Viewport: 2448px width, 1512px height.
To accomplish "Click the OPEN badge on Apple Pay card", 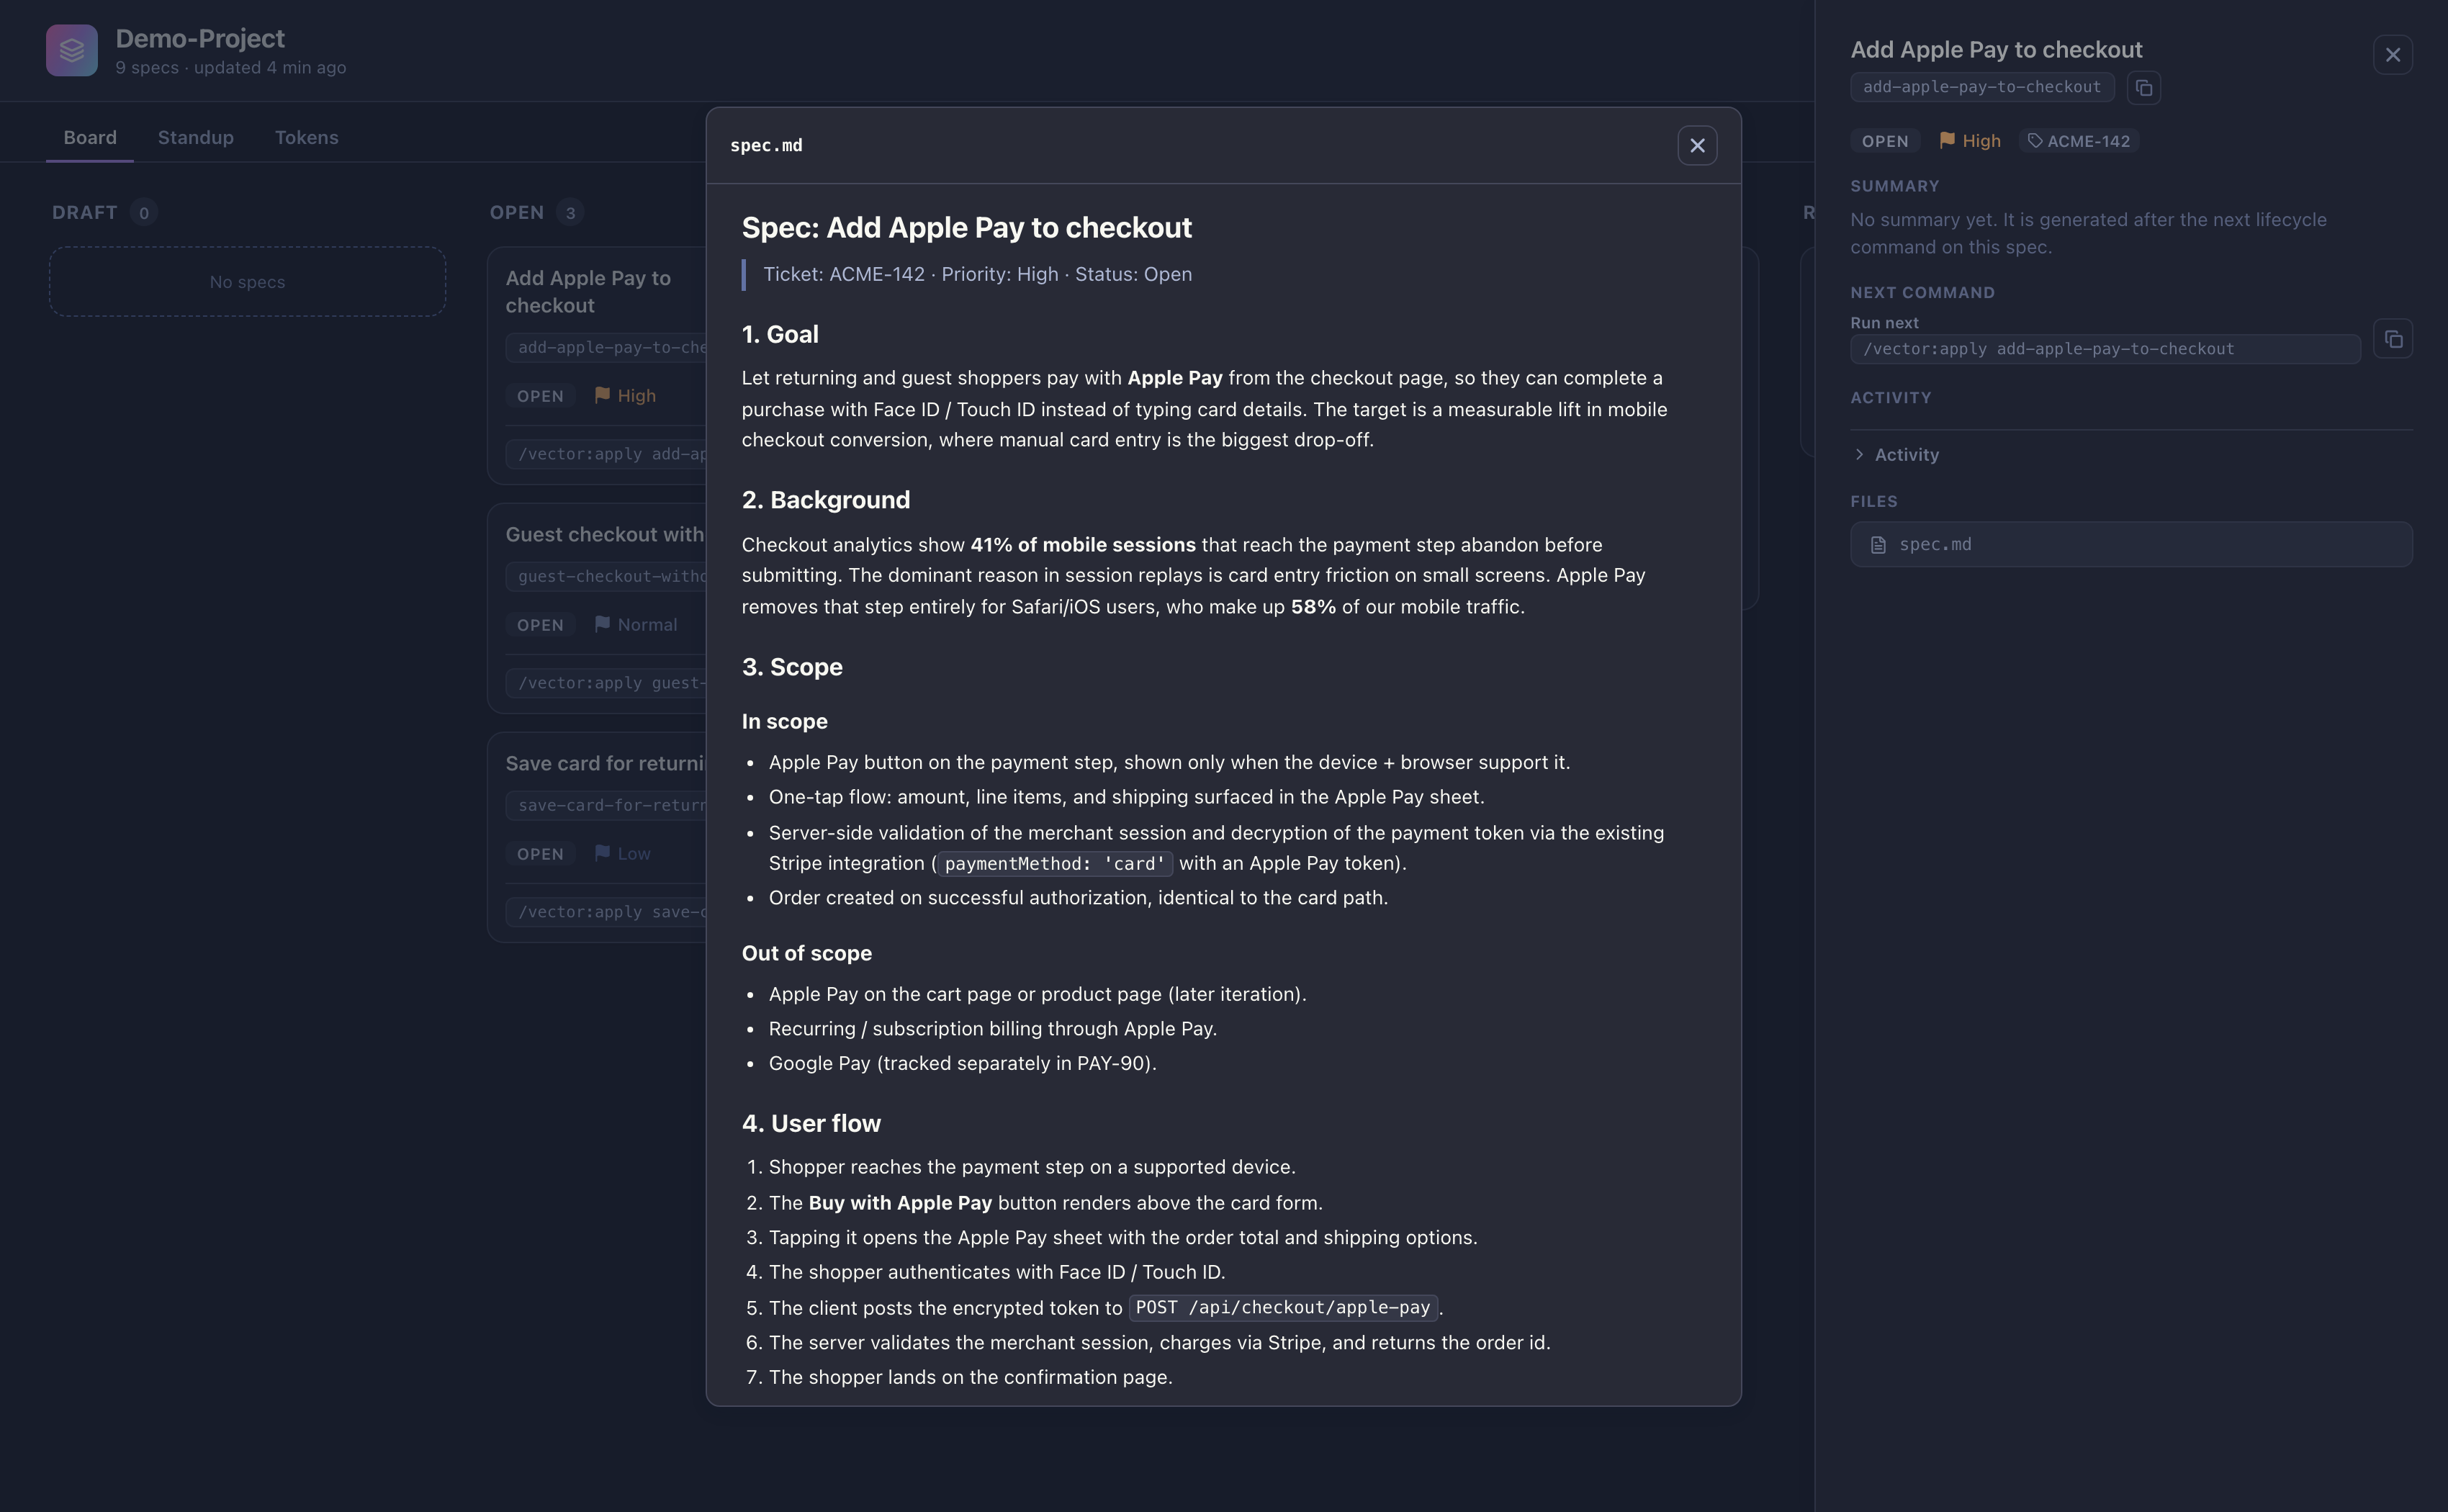I will pos(540,396).
